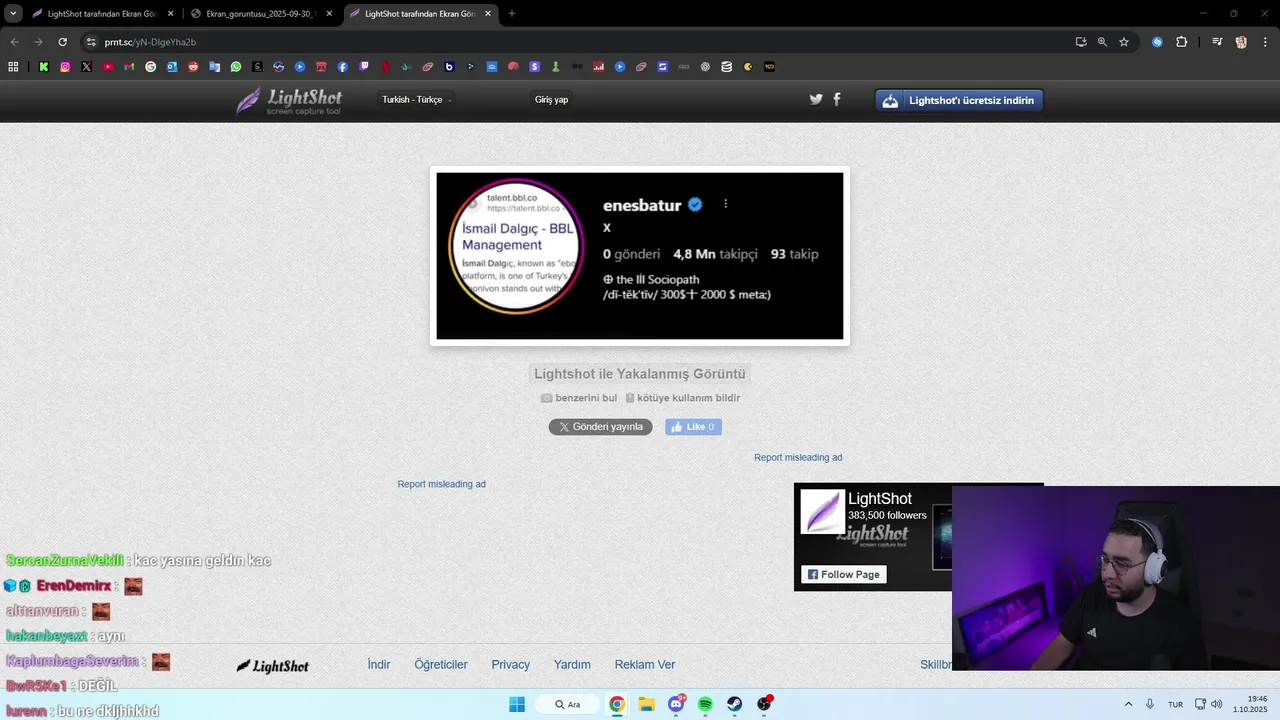
Task: Reload the page
Action: [62, 42]
